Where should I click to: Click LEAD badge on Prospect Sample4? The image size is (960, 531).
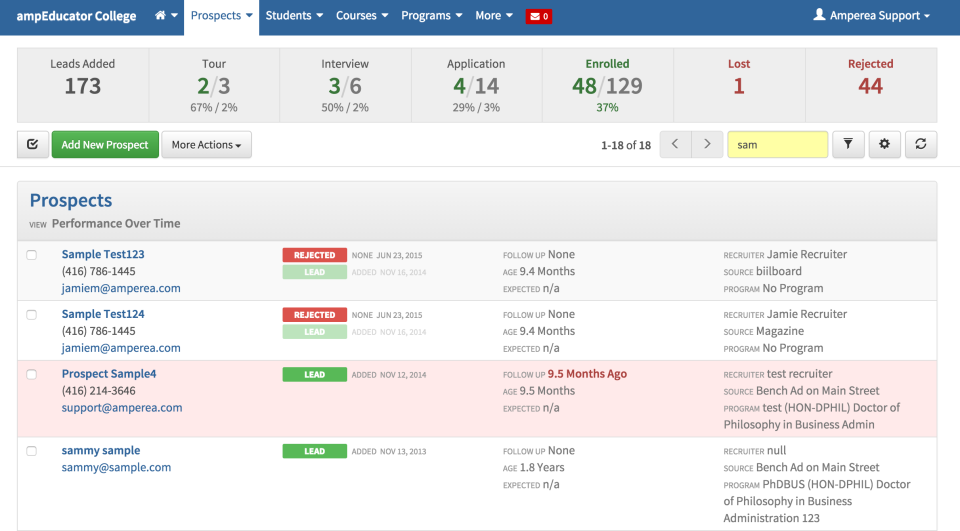[x=315, y=374]
